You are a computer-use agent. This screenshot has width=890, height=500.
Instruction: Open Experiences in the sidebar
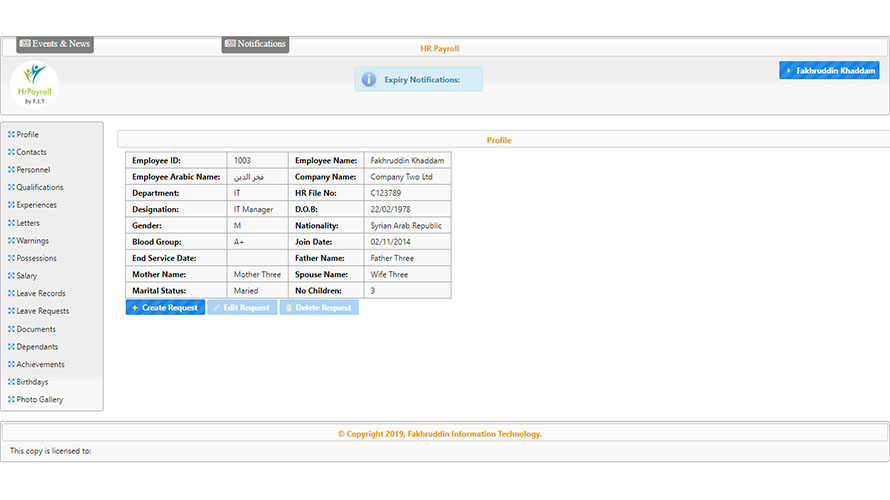(36, 205)
